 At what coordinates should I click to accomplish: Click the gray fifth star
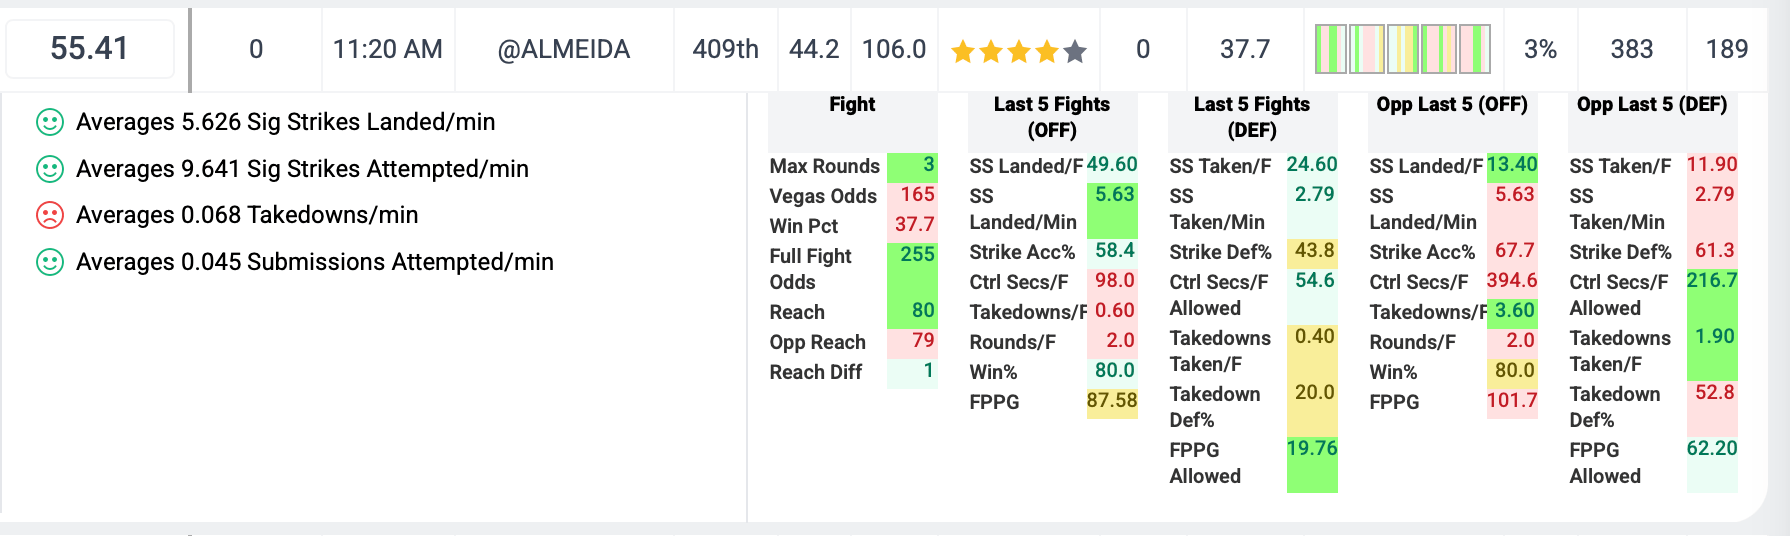click(1075, 51)
